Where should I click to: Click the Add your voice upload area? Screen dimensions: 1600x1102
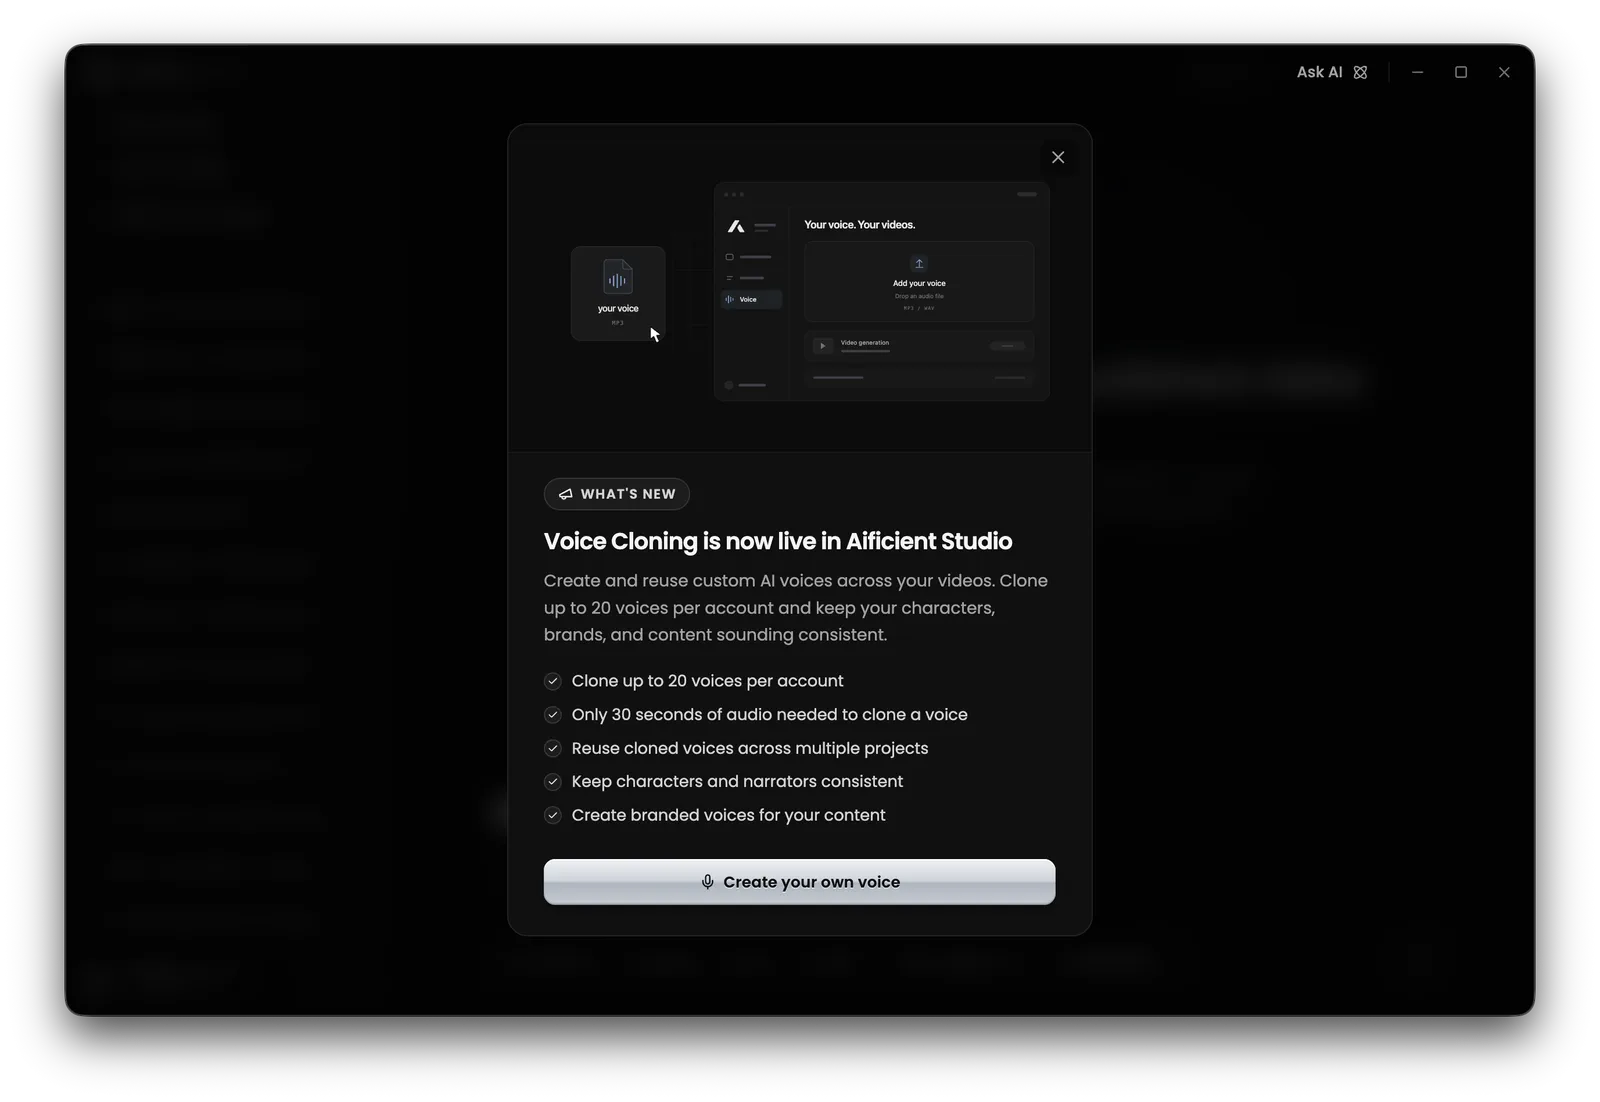tap(919, 282)
